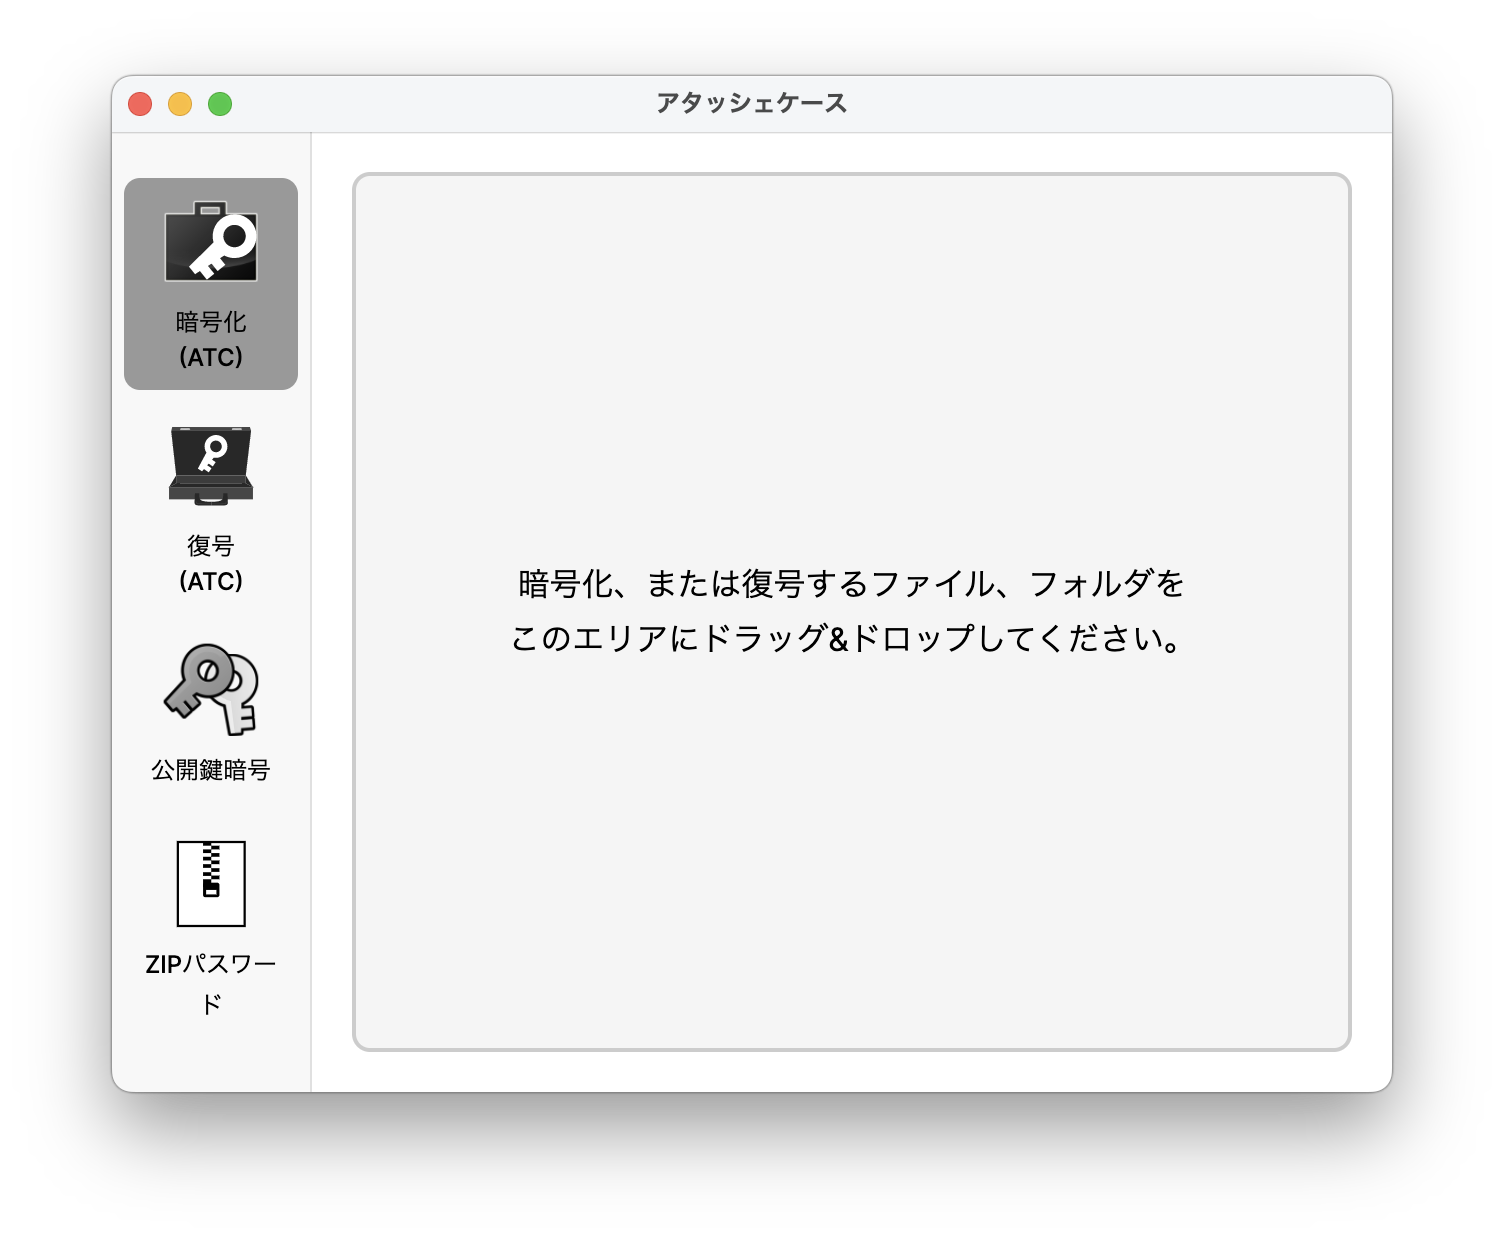Toggle the highlighted encryption mode selection
The height and width of the screenshot is (1240, 1504).
[210, 283]
